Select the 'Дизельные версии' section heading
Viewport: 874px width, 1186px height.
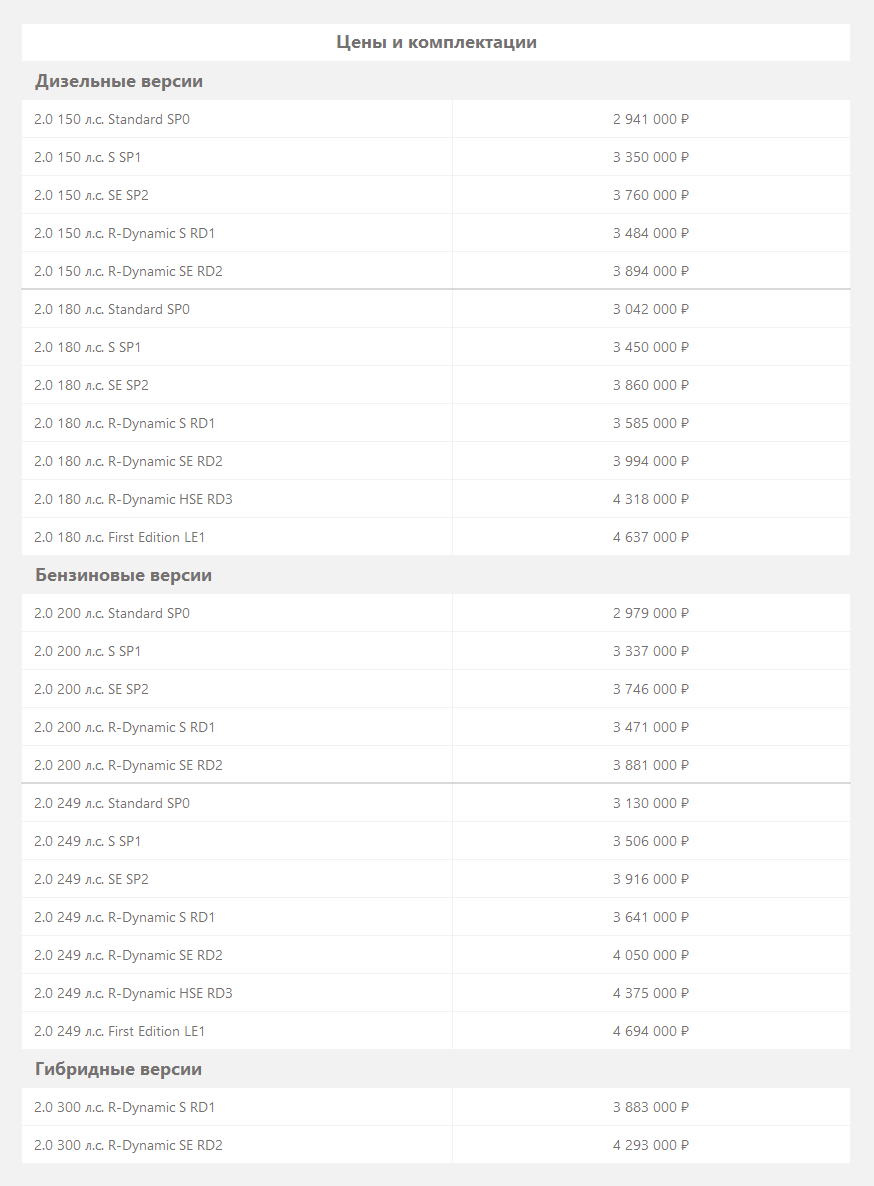pos(119,81)
